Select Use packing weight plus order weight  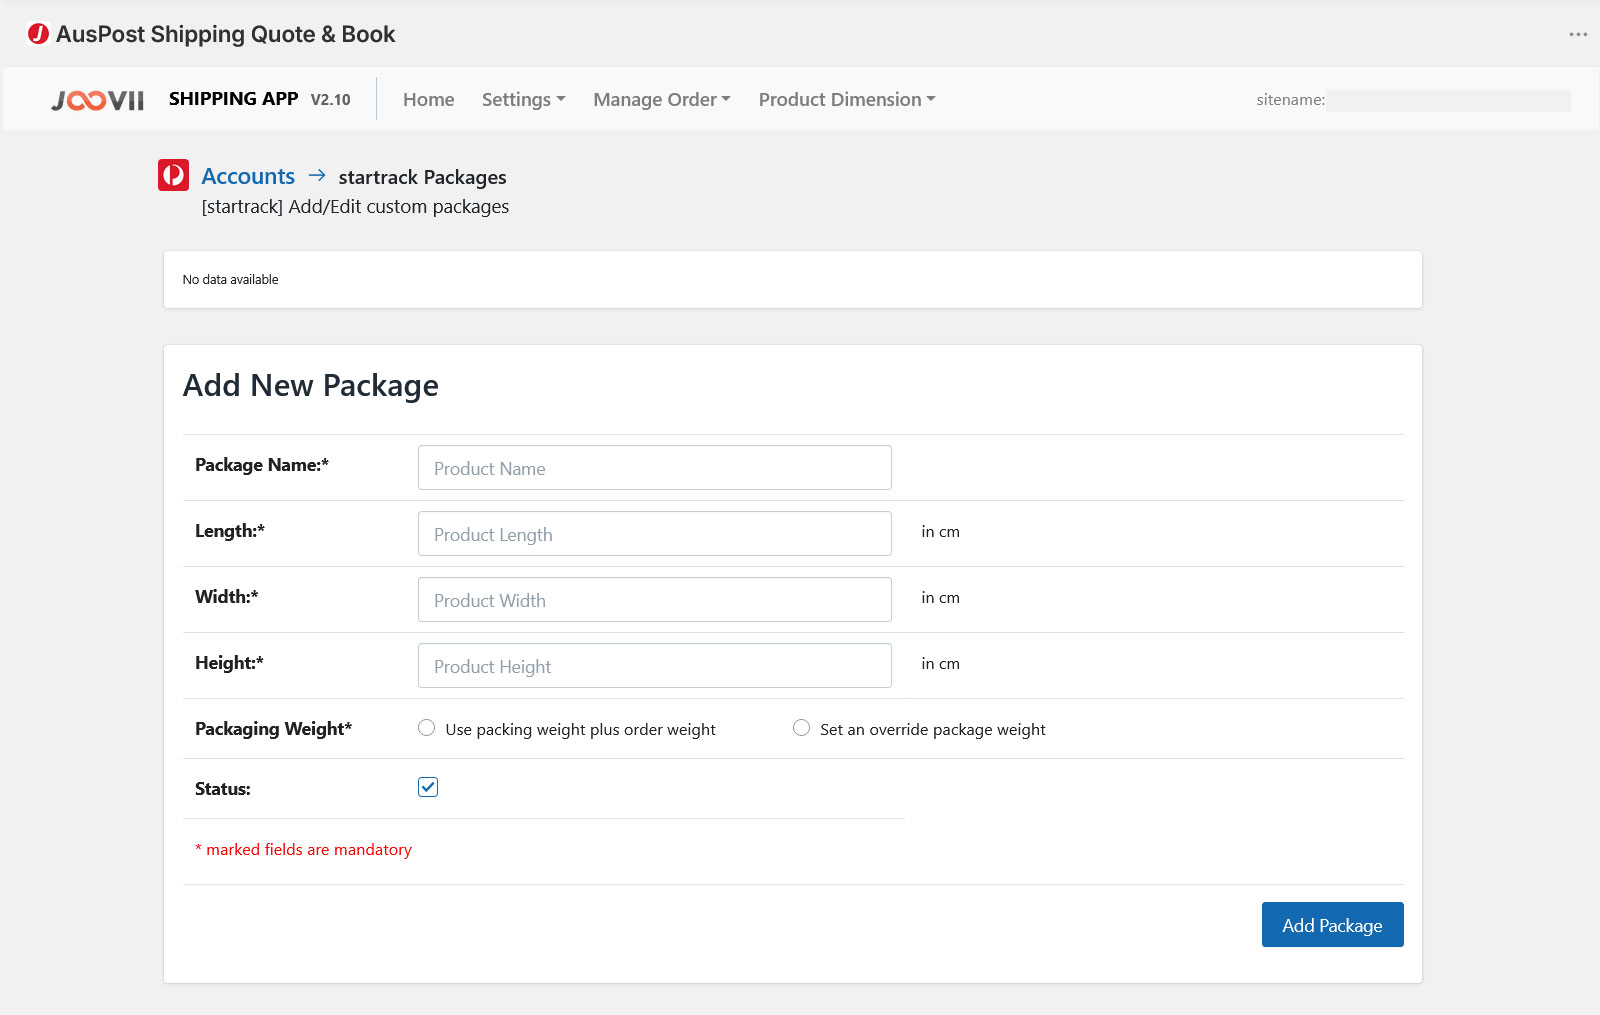click(427, 728)
